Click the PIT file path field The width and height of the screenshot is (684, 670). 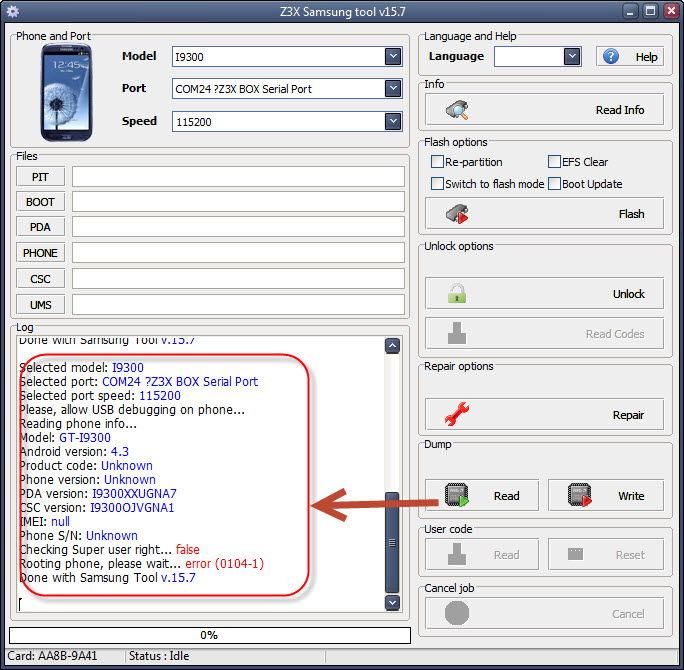tap(238, 177)
